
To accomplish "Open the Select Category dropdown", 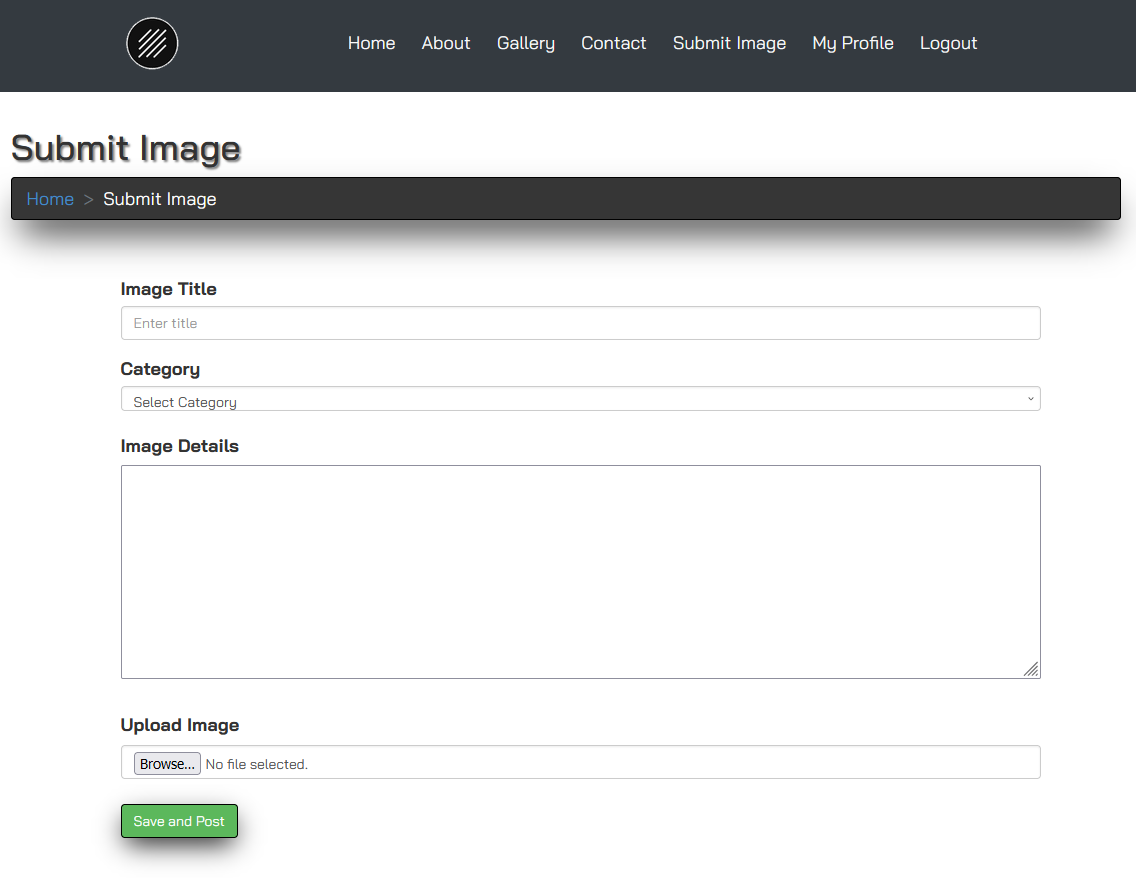I will tap(580, 399).
